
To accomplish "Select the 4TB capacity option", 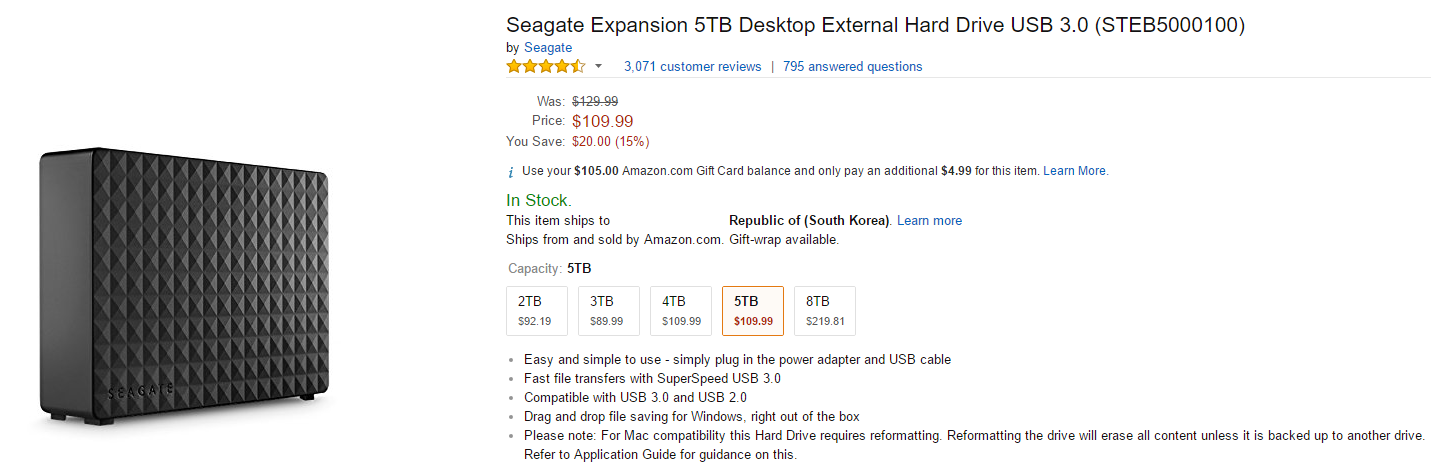I will [x=681, y=311].
